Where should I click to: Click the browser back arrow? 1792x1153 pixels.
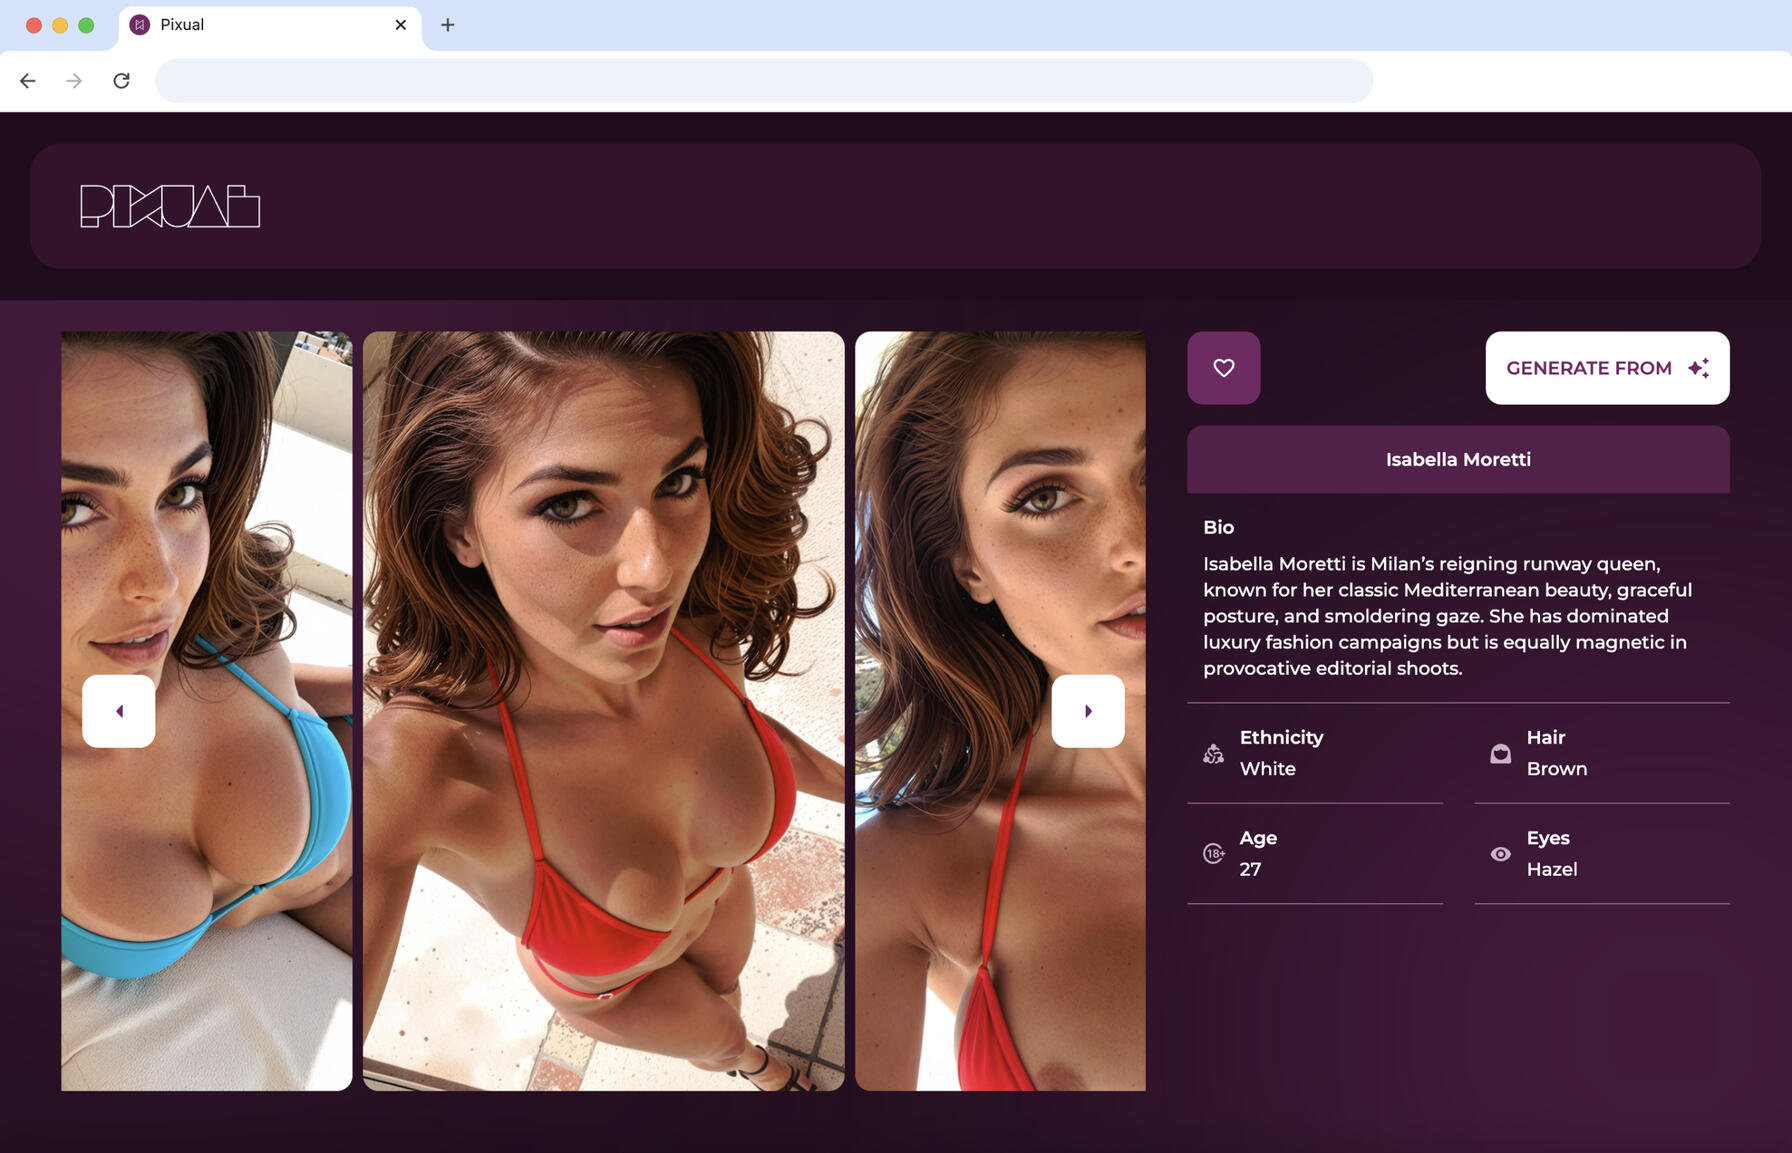coord(28,81)
